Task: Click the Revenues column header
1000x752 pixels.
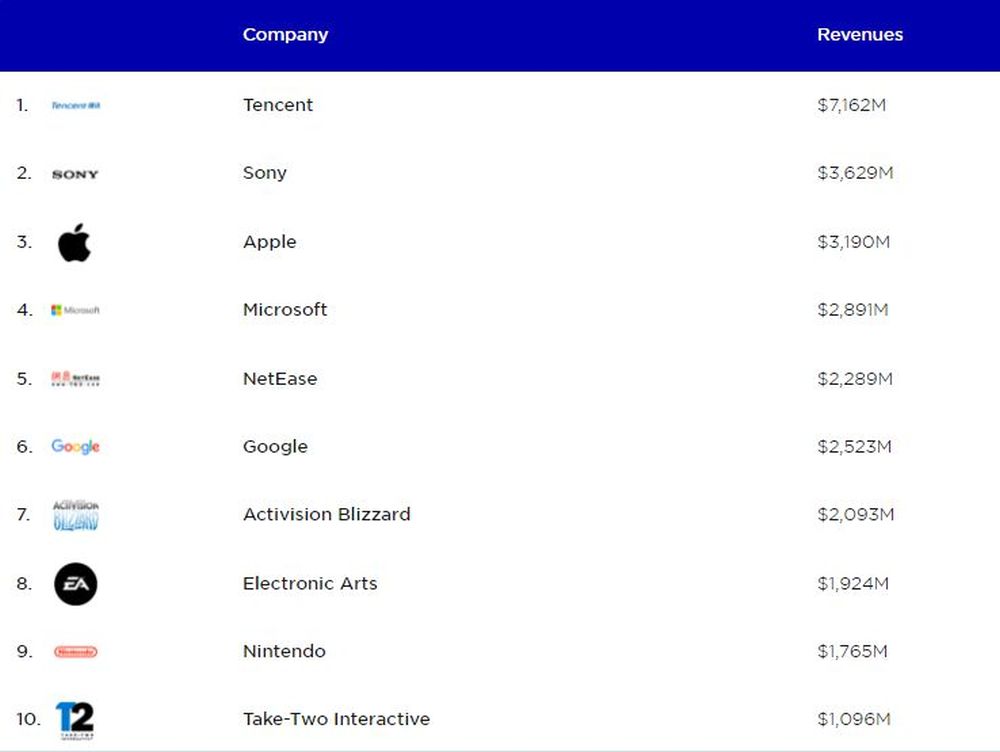Action: point(860,34)
